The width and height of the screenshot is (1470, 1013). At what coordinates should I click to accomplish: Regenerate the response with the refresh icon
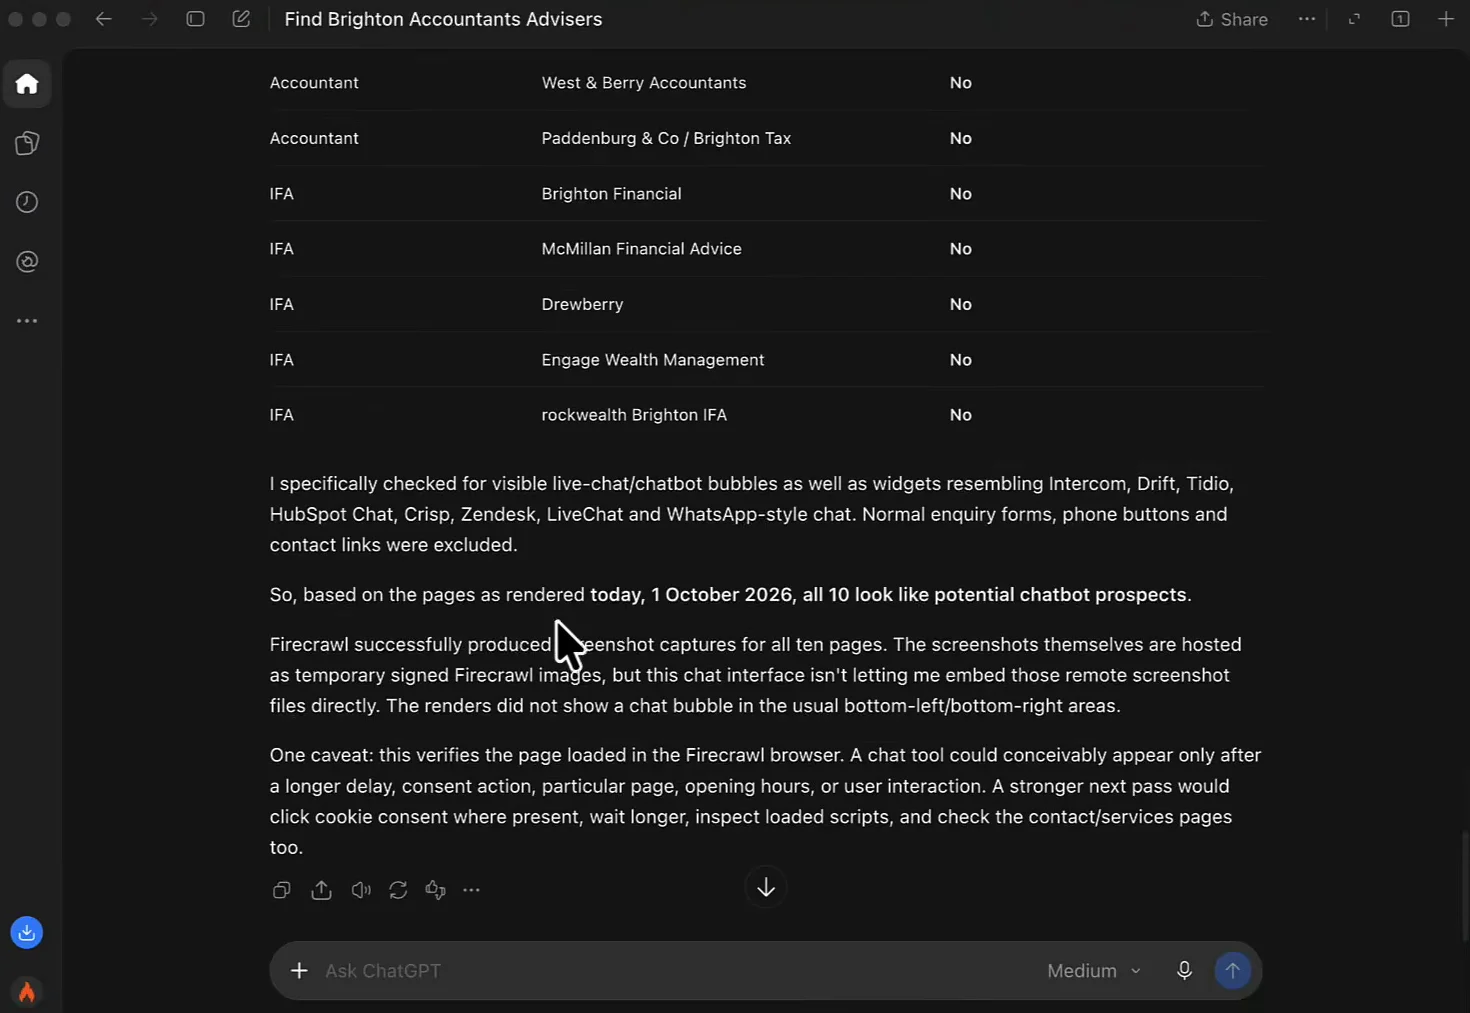point(398,890)
